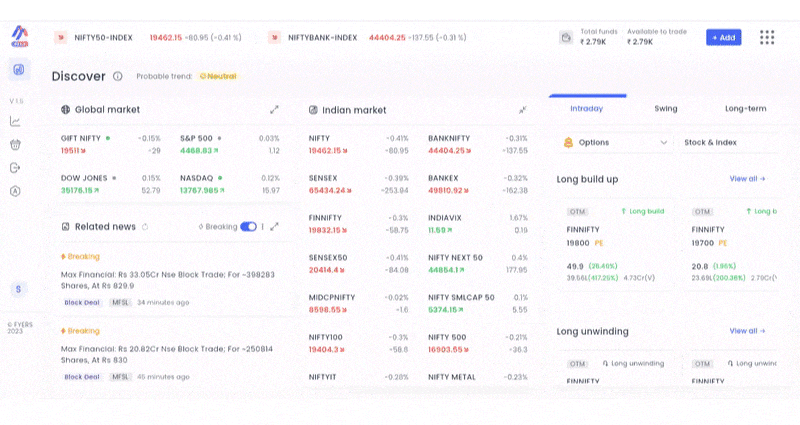Select BANKEX in Indian market
Image resolution: width=800 pixels, height=425 pixels.
(x=478, y=184)
